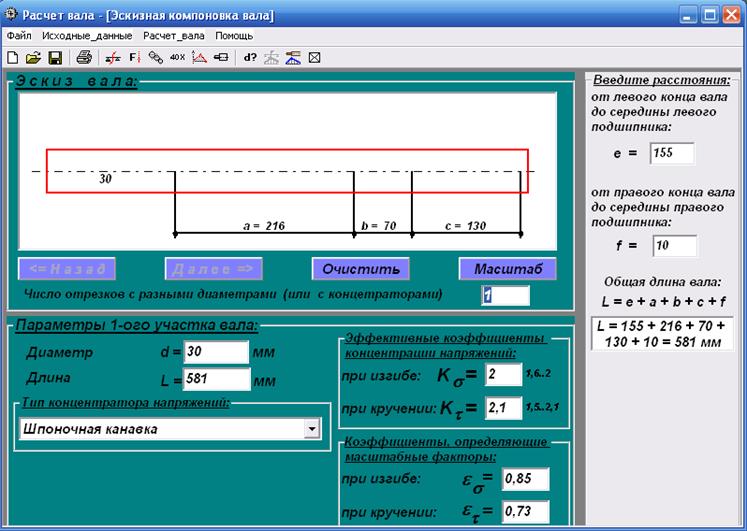Image resolution: width=747 pixels, height=531 pixels.
Task: Click the f distance input field
Action: click(675, 246)
